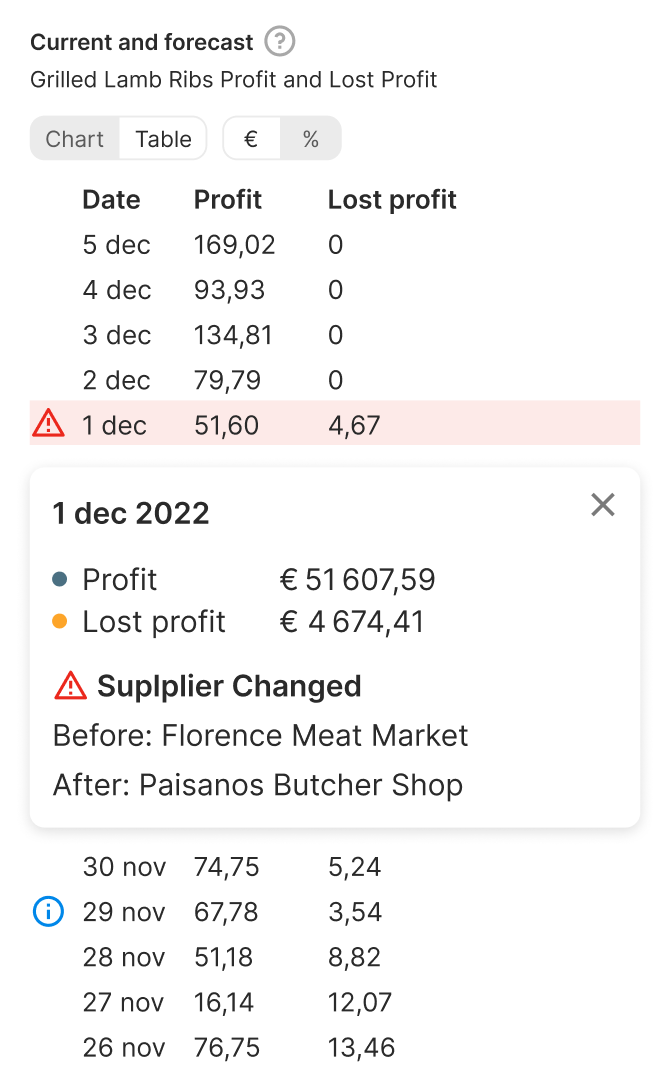670x1065 pixels.
Task: Close the 1 dec 2022 detail popup
Action: [603, 505]
